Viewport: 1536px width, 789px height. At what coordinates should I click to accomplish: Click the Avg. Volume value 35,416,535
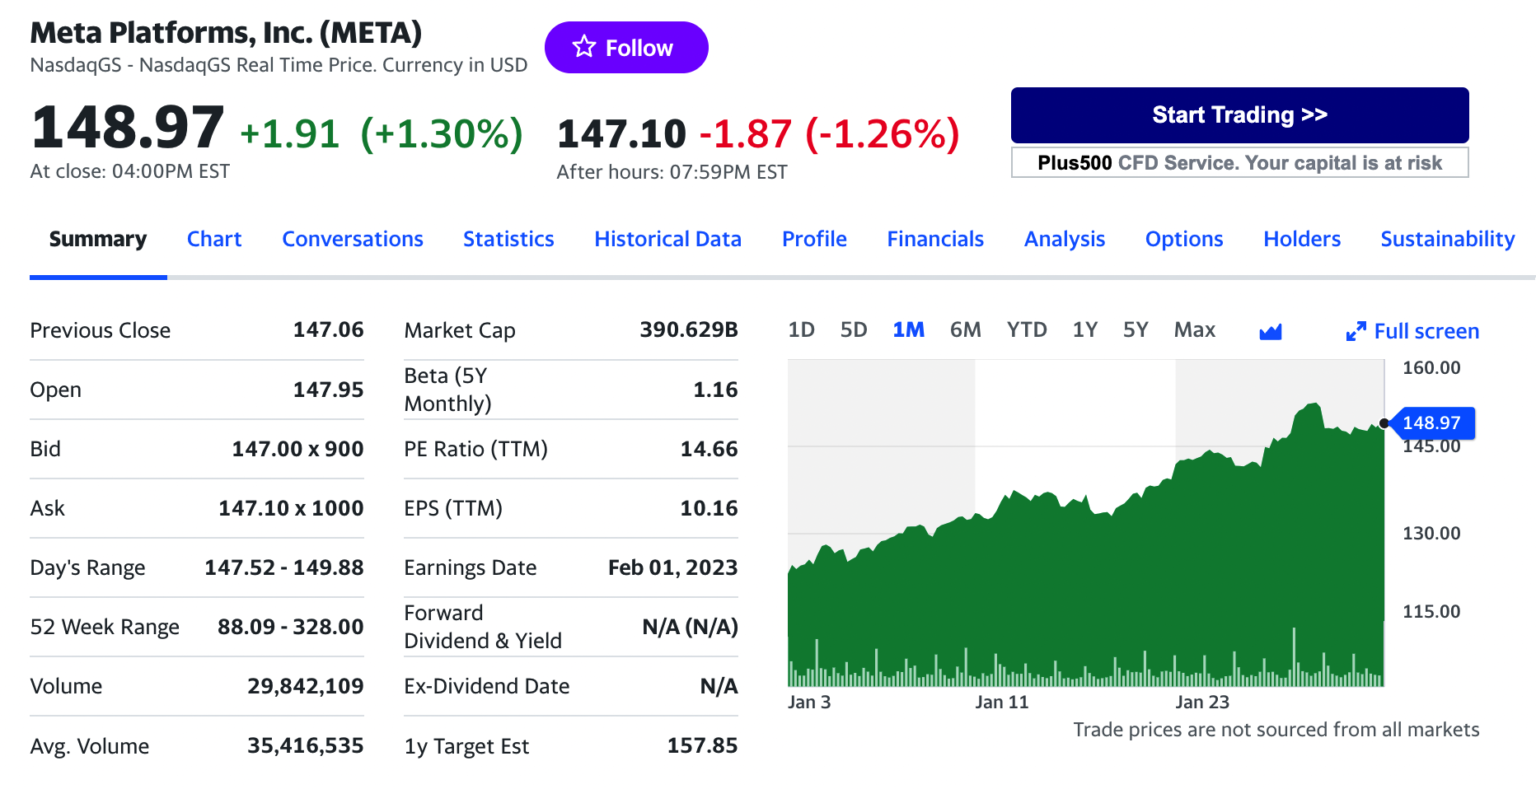pos(306,746)
